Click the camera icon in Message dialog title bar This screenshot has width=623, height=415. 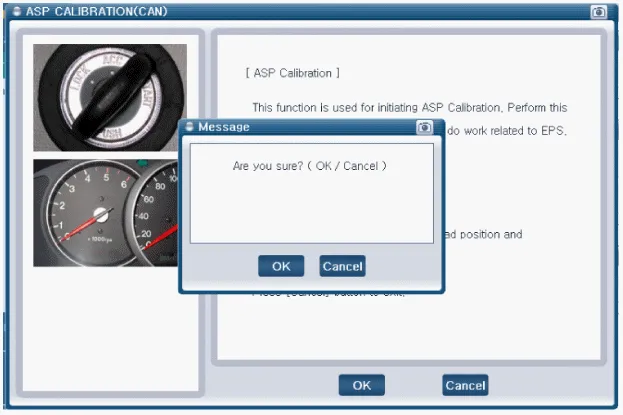(424, 128)
